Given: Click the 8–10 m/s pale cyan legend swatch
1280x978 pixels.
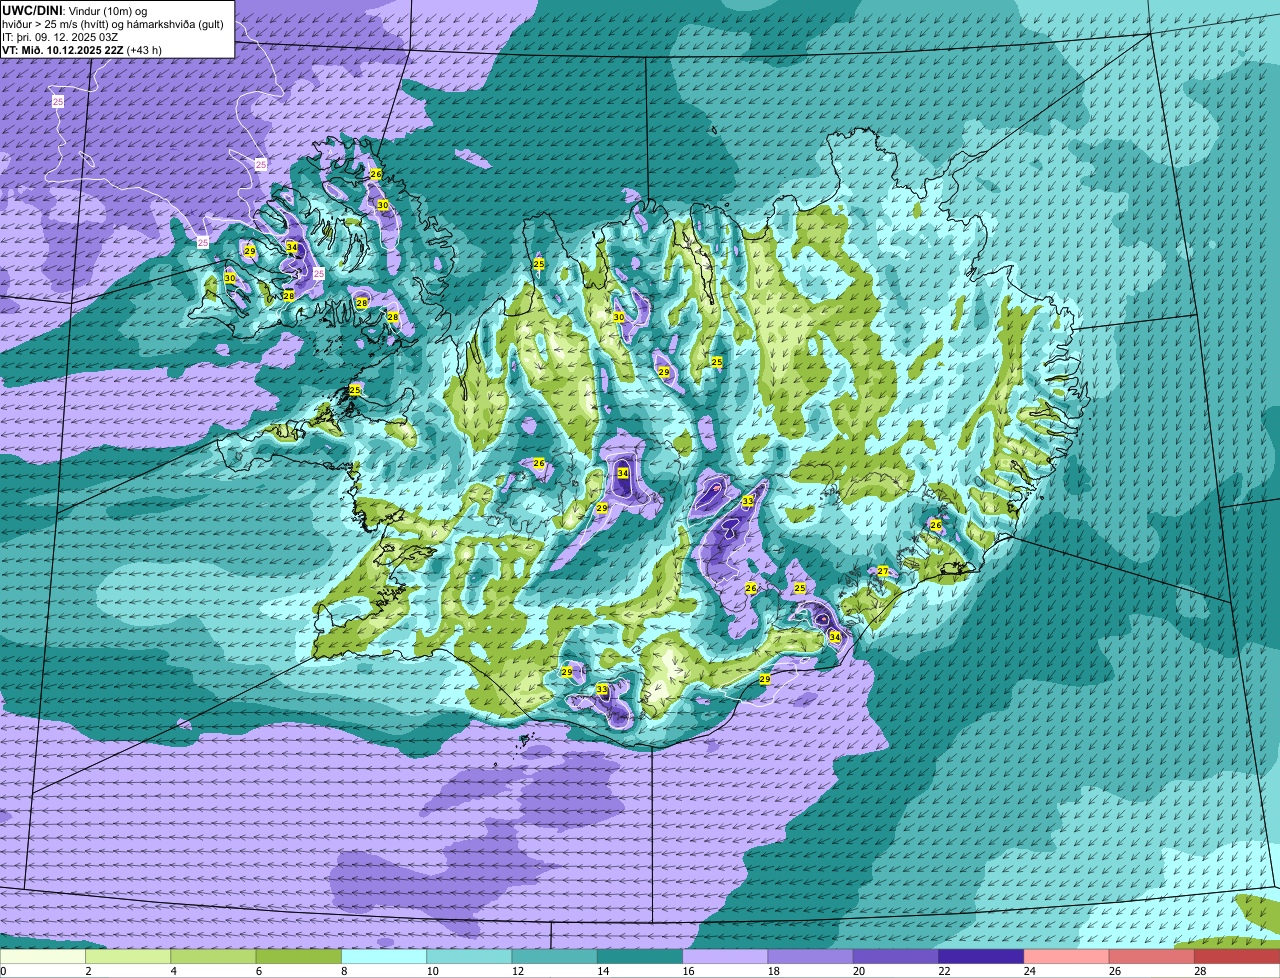Looking at the screenshot, I should pos(384,957).
